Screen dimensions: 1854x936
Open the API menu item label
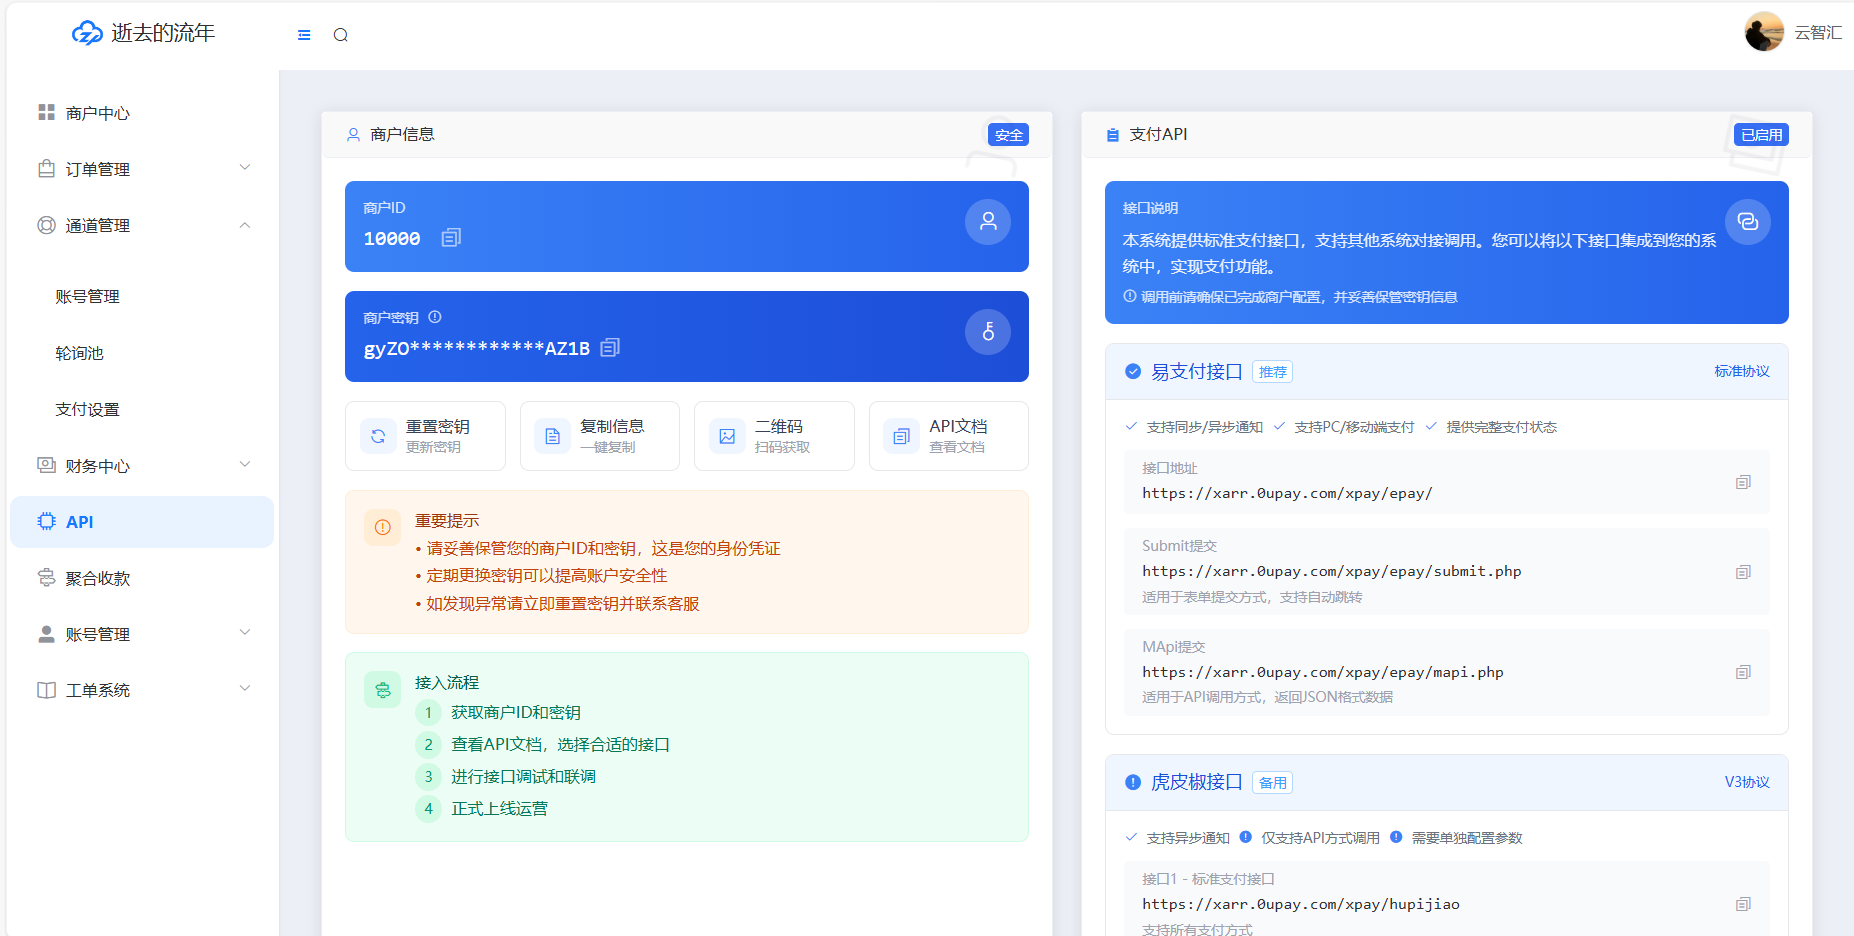click(80, 522)
